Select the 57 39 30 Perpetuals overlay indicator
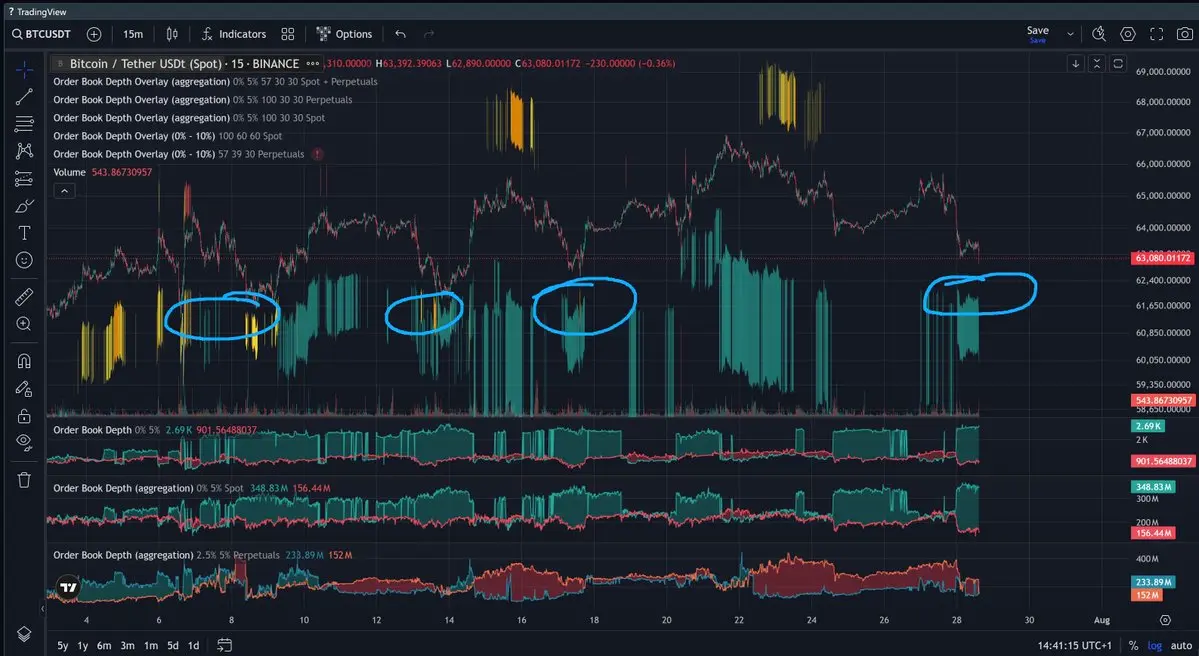The image size is (1199, 656). (x=179, y=154)
